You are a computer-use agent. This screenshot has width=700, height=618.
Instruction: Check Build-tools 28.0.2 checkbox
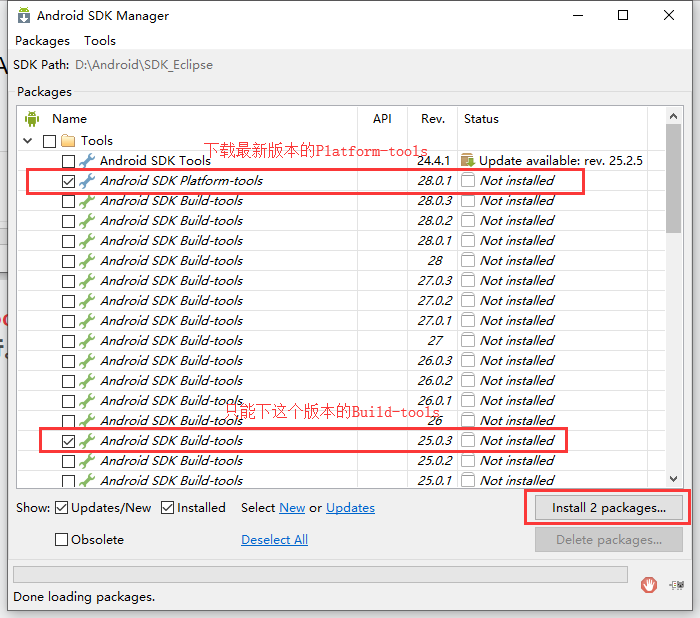(68, 221)
